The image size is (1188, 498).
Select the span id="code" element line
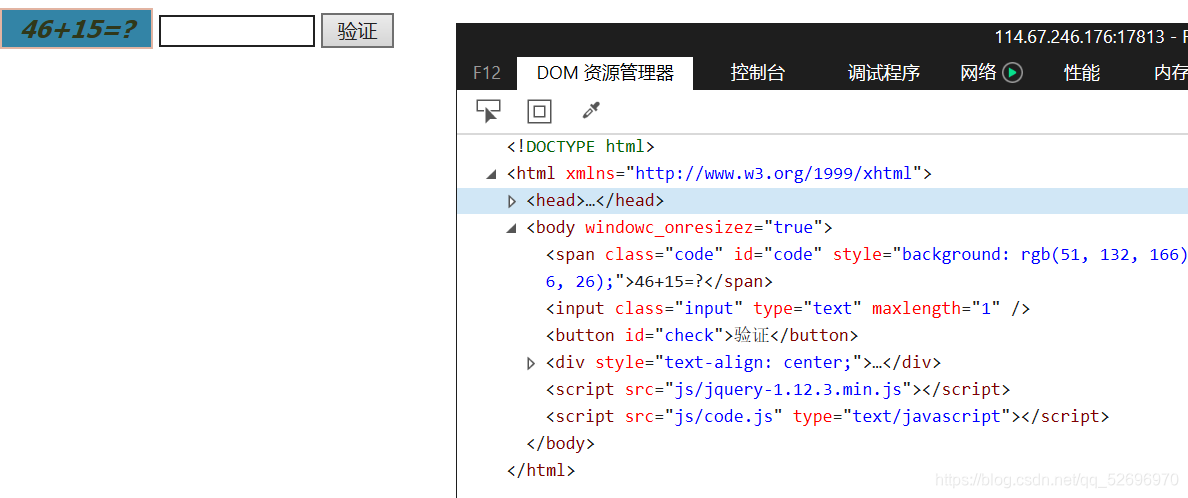[866, 255]
